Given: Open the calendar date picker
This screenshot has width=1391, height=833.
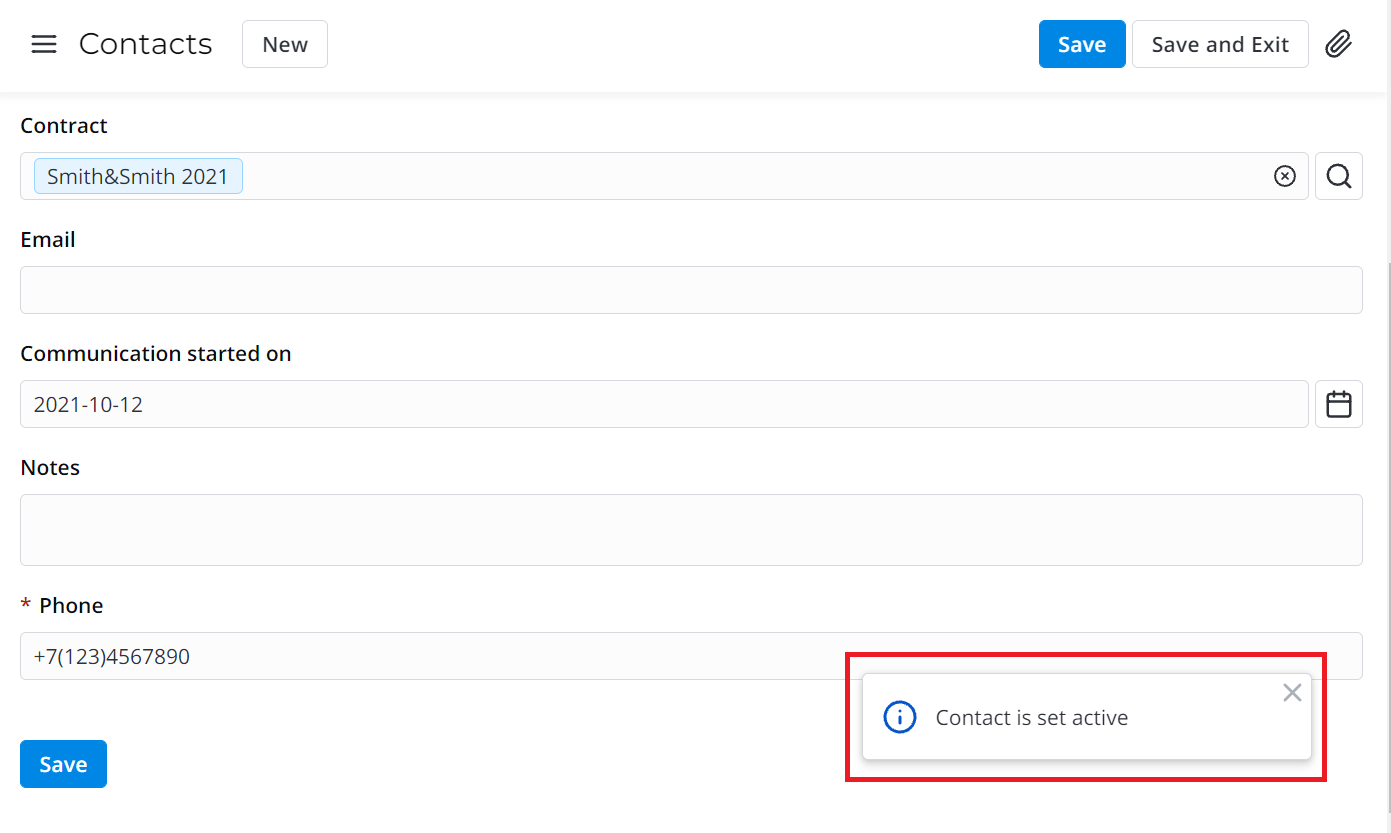Looking at the screenshot, I should click(1338, 404).
